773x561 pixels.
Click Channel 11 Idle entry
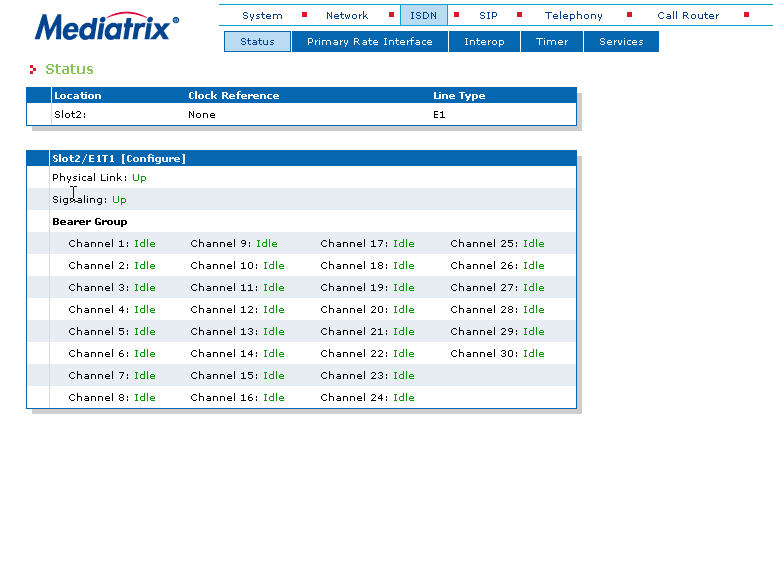pyautogui.click(x=237, y=287)
